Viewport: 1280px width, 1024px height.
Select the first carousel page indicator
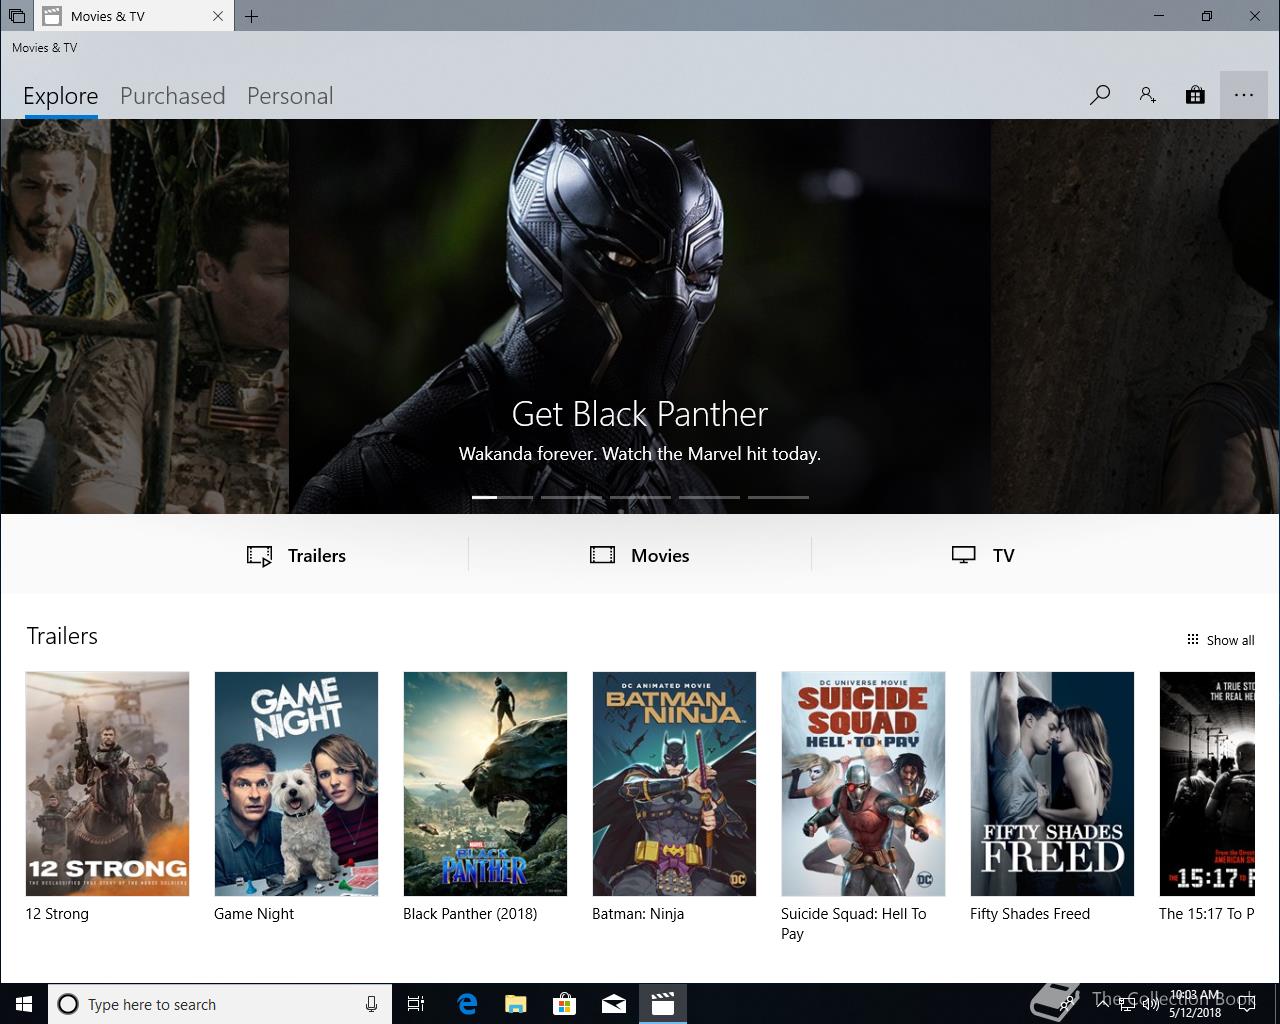pos(502,497)
